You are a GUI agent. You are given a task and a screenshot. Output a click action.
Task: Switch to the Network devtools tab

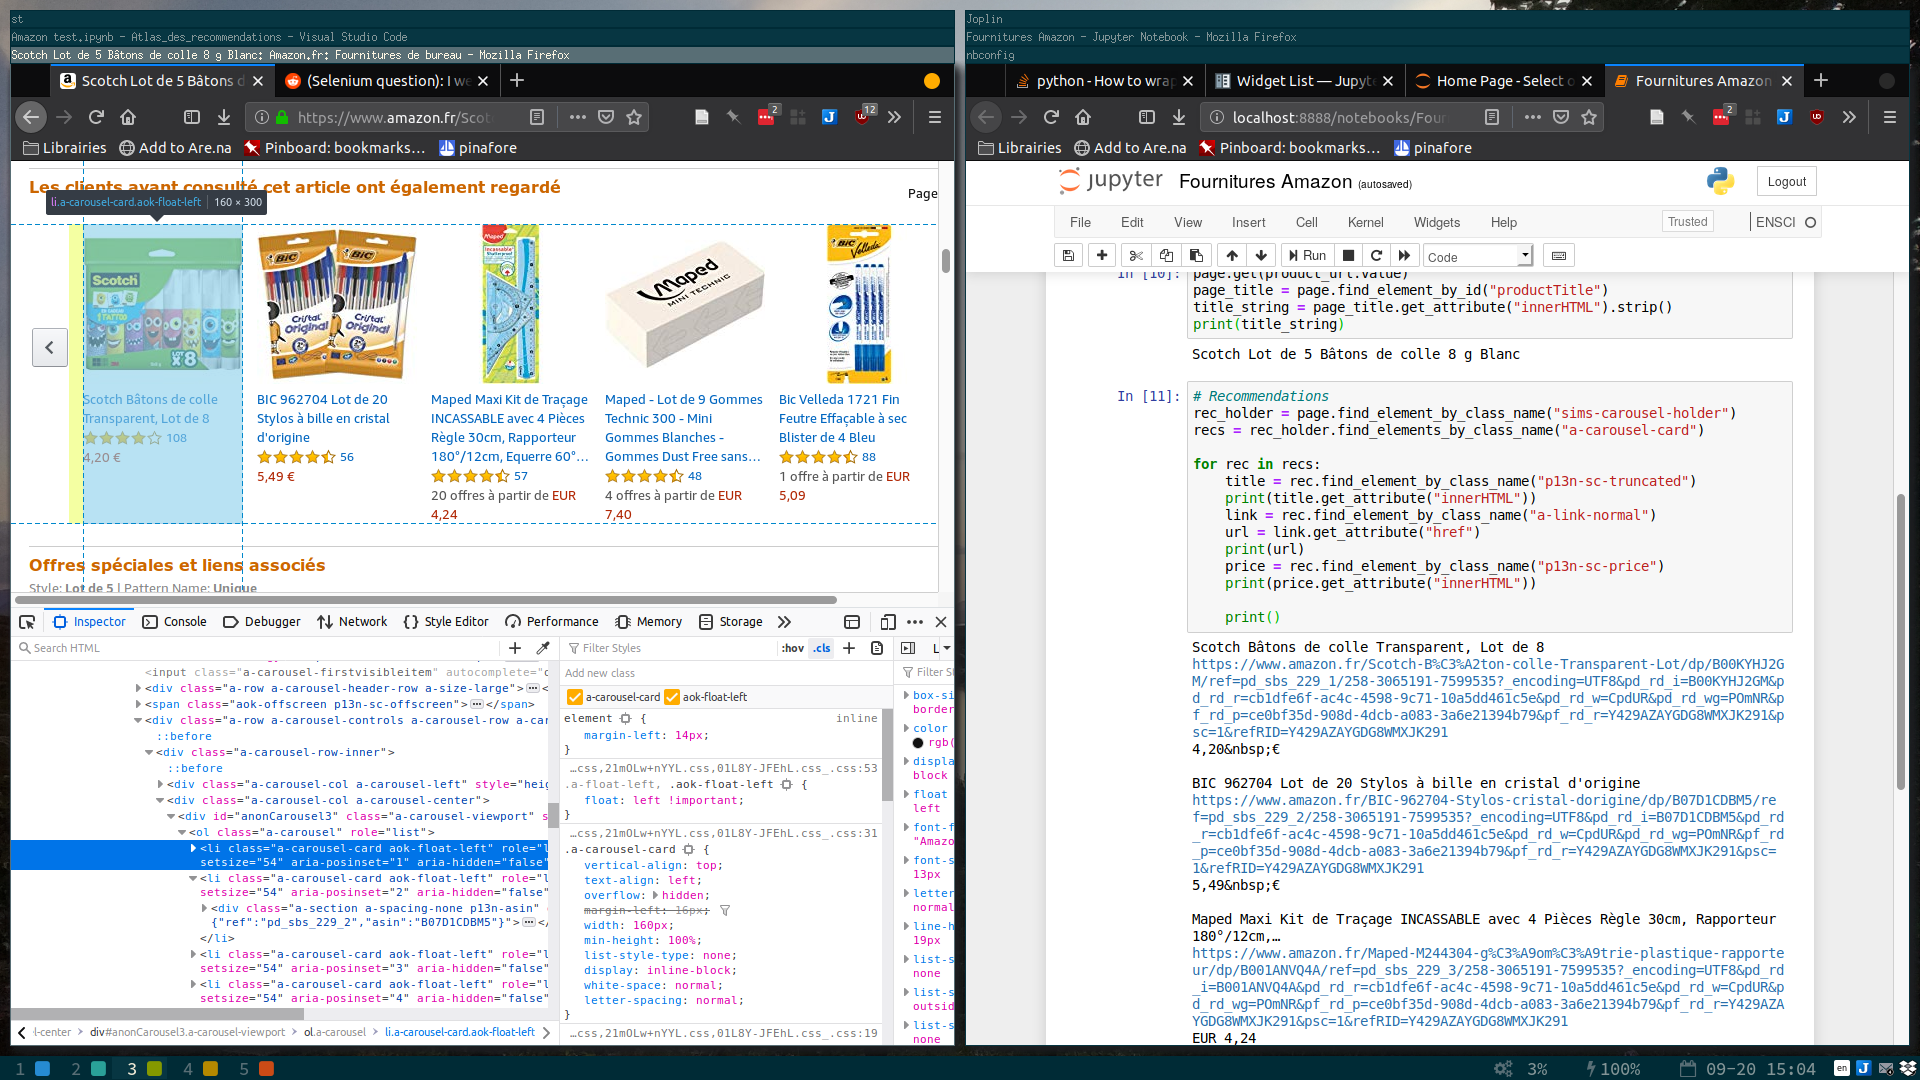tap(352, 622)
